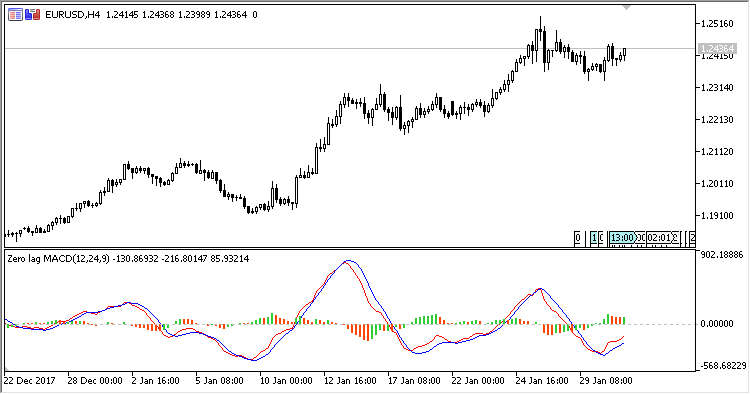Click the 1.19100 price scale value
This screenshot has height=394, width=750.
717,216
